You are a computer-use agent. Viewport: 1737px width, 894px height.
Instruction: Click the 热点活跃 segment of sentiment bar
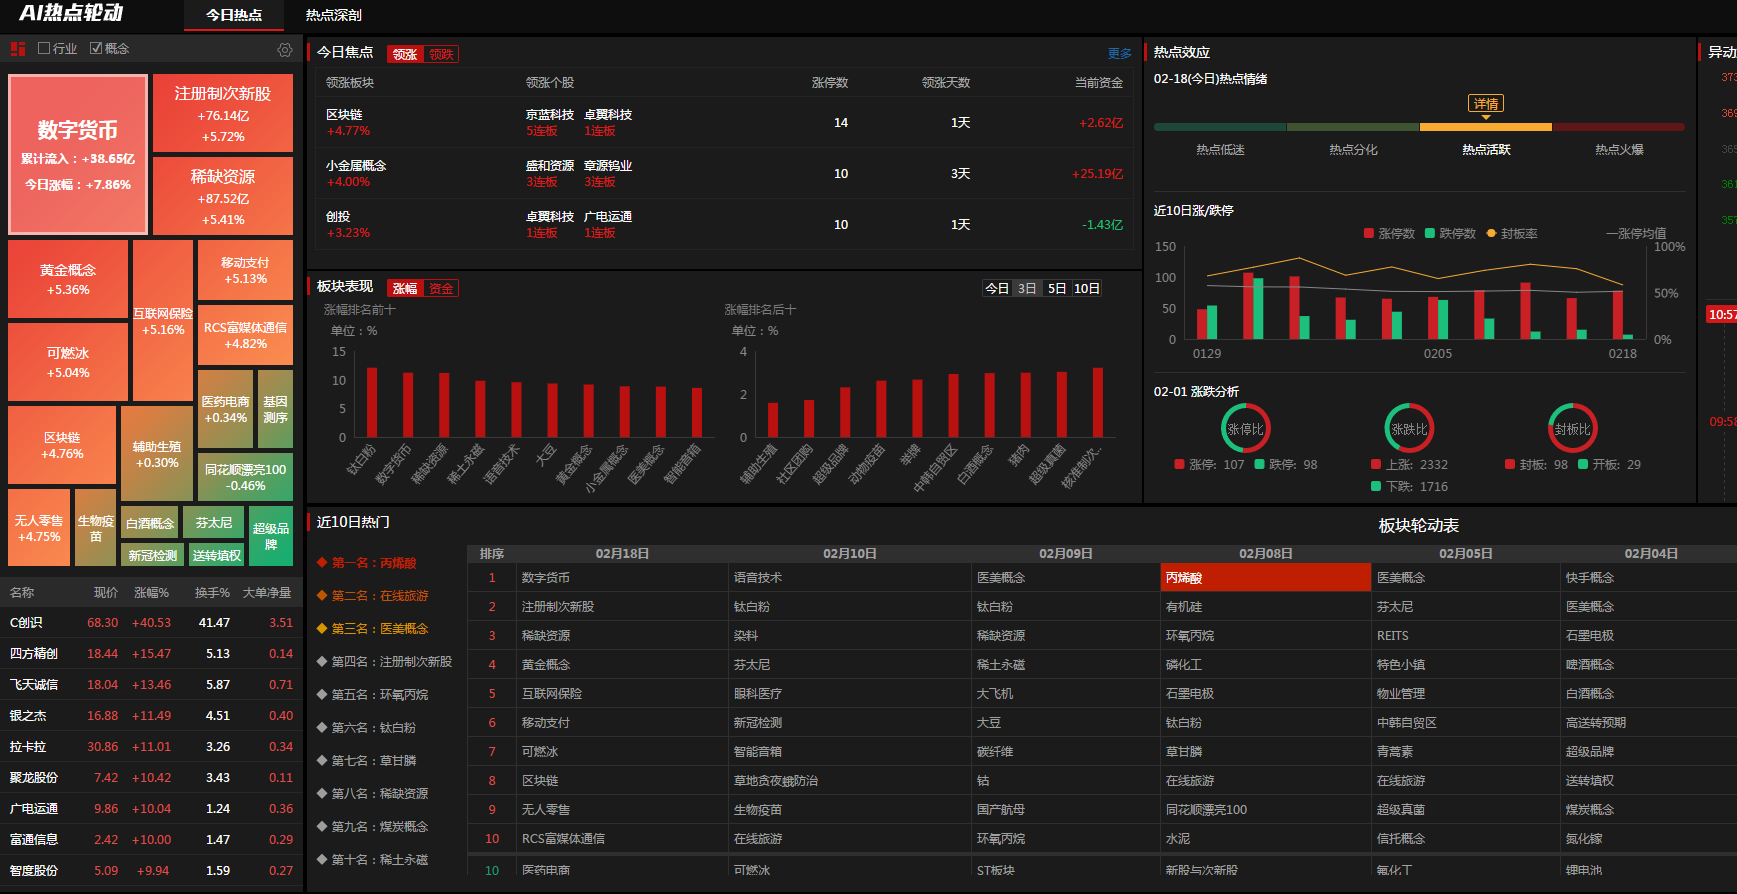coord(1486,127)
